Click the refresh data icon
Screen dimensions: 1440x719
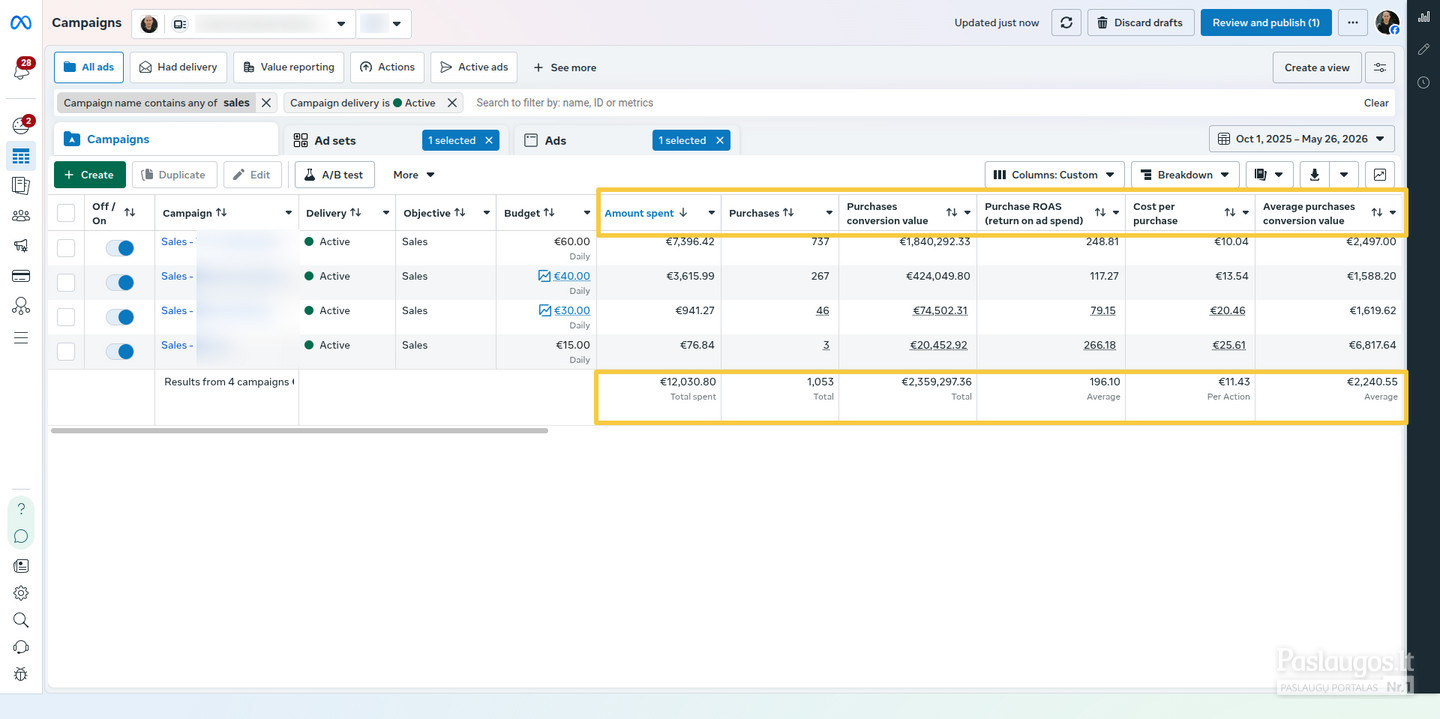[1067, 23]
